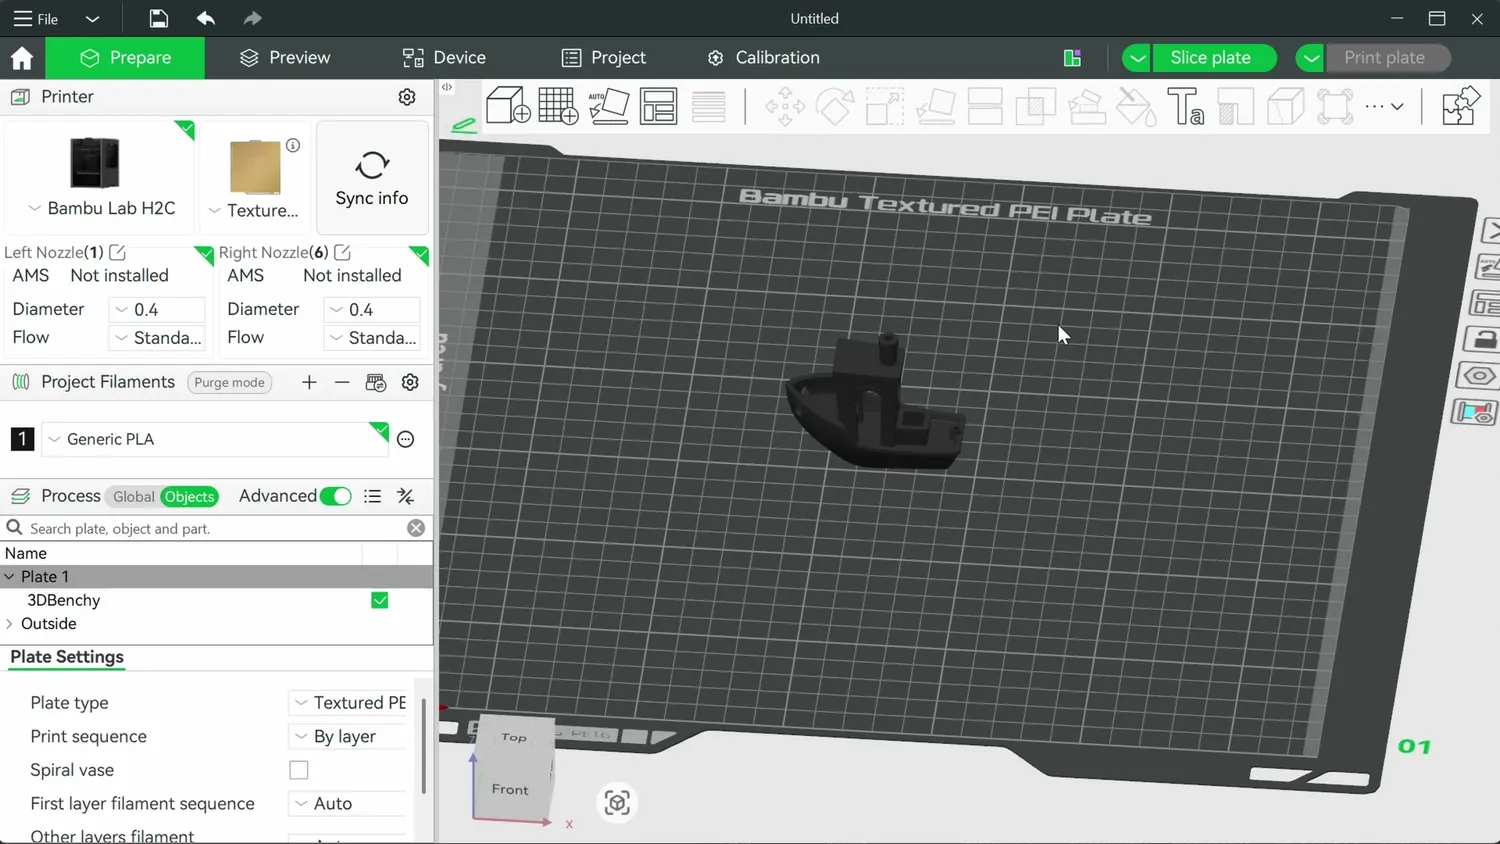This screenshot has height=844, width=1500.
Task: Switch Process scope to Objects
Action: [x=189, y=496]
